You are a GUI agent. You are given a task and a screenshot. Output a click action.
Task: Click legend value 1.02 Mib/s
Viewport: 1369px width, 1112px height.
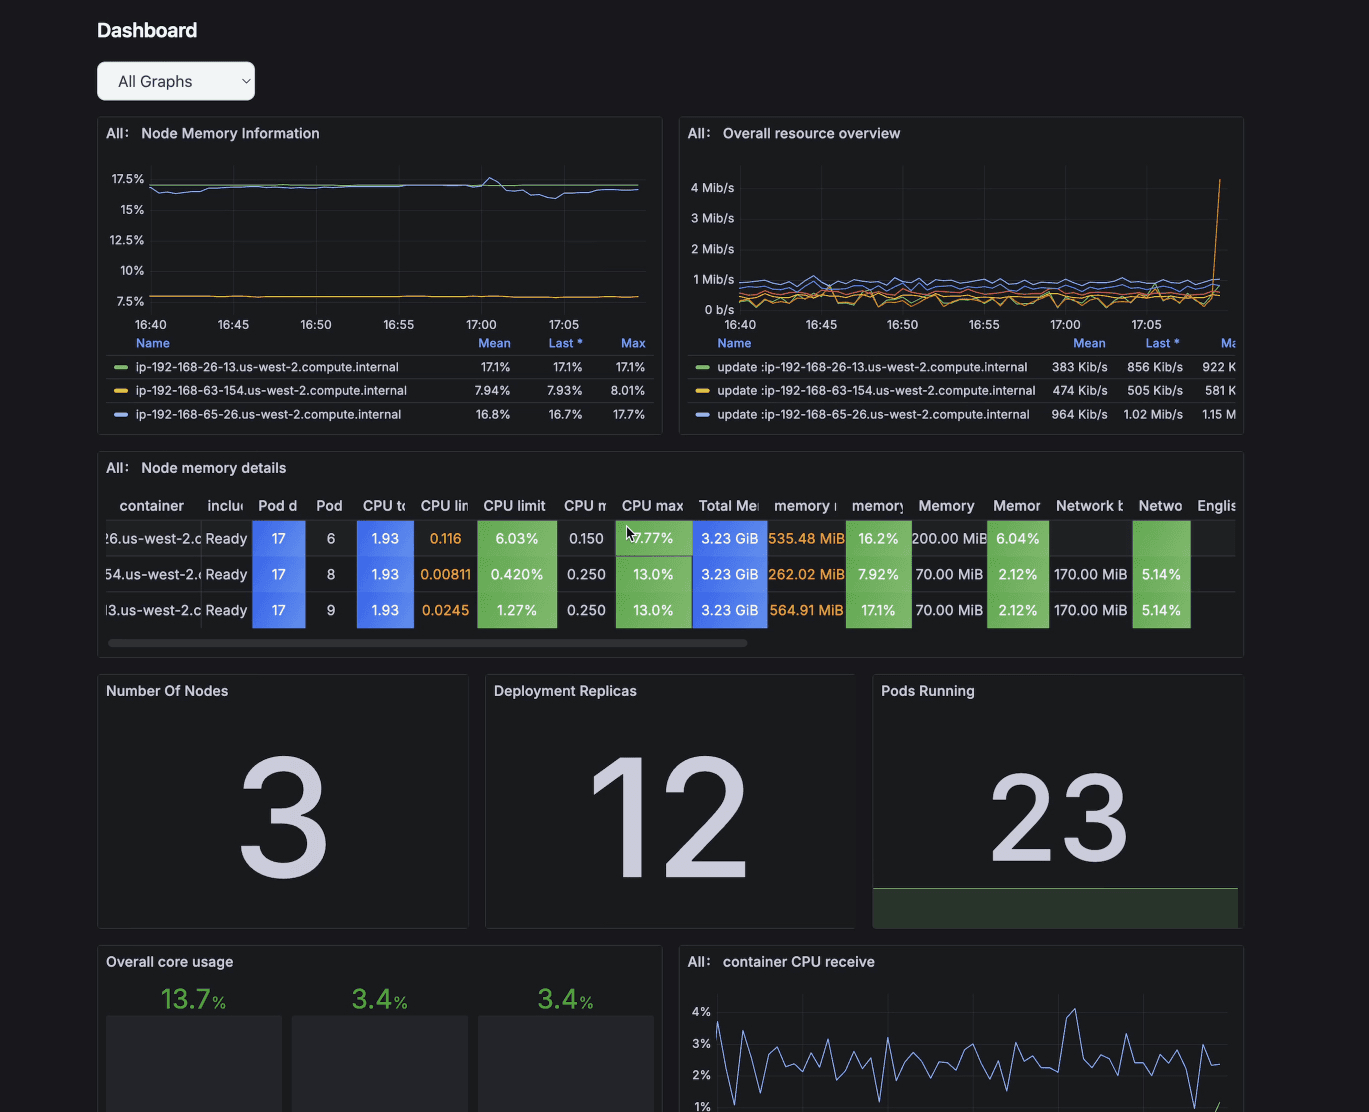click(x=1153, y=414)
